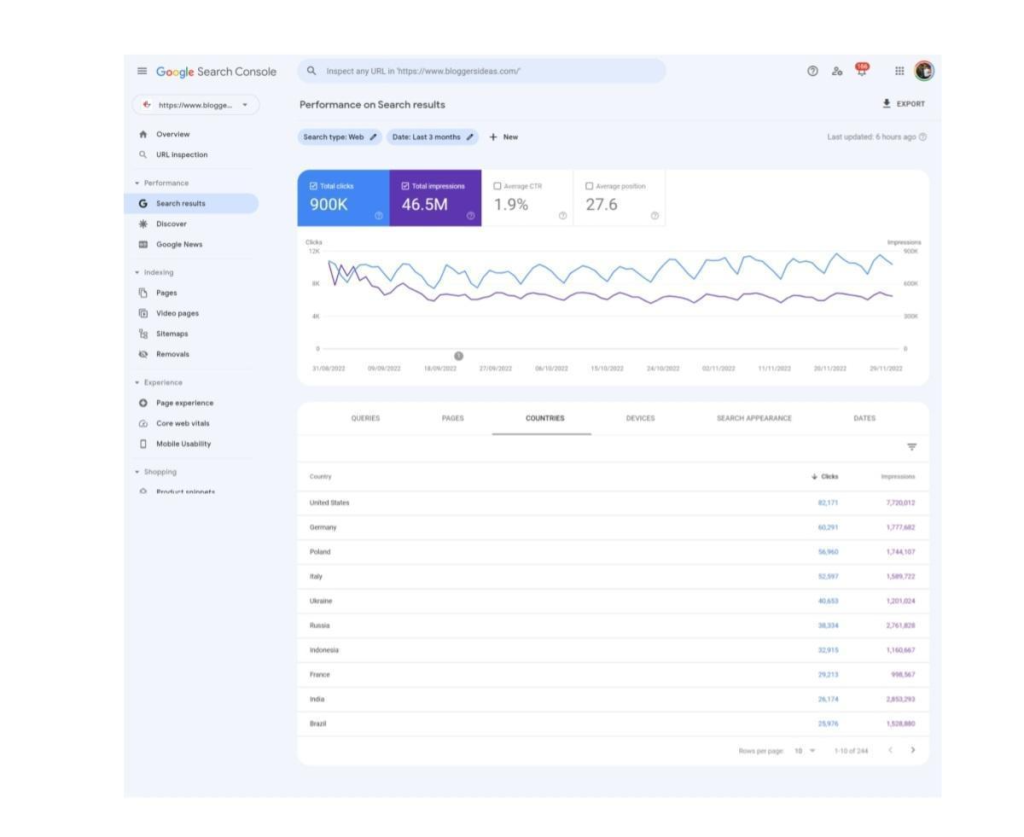
Task: Click the Sitemaps icon
Action: coord(143,334)
